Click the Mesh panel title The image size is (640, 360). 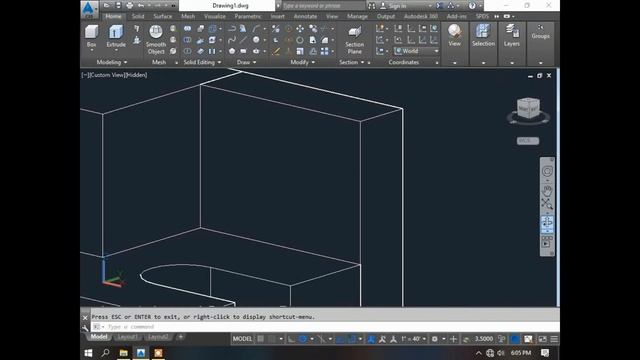pos(159,62)
